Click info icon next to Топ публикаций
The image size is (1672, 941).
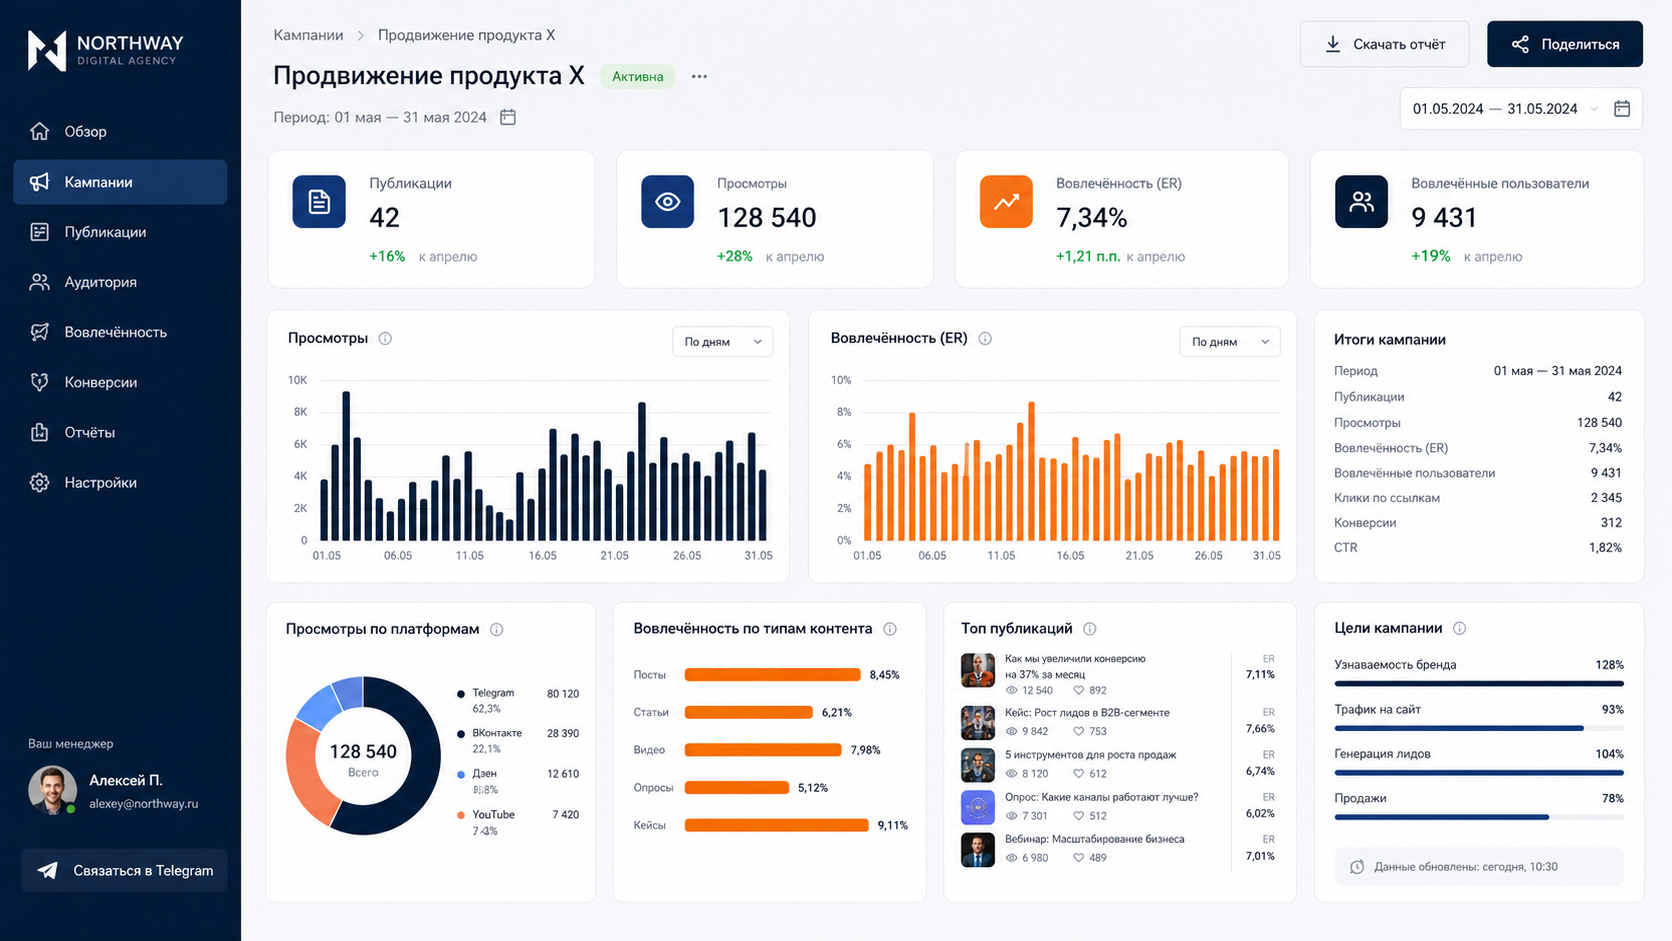point(1090,629)
